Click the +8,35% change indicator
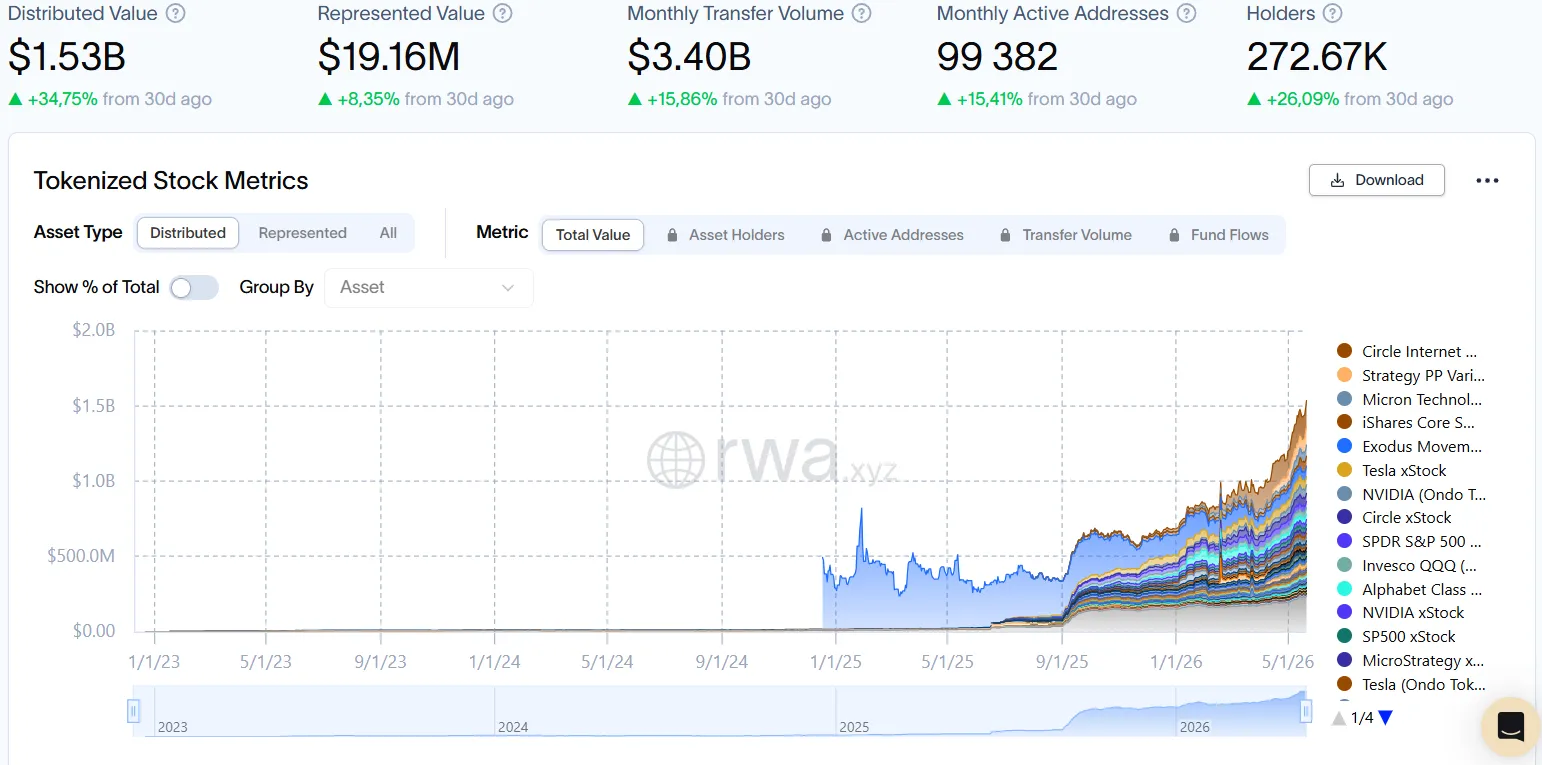The width and height of the screenshot is (1542, 765). click(x=359, y=99)
